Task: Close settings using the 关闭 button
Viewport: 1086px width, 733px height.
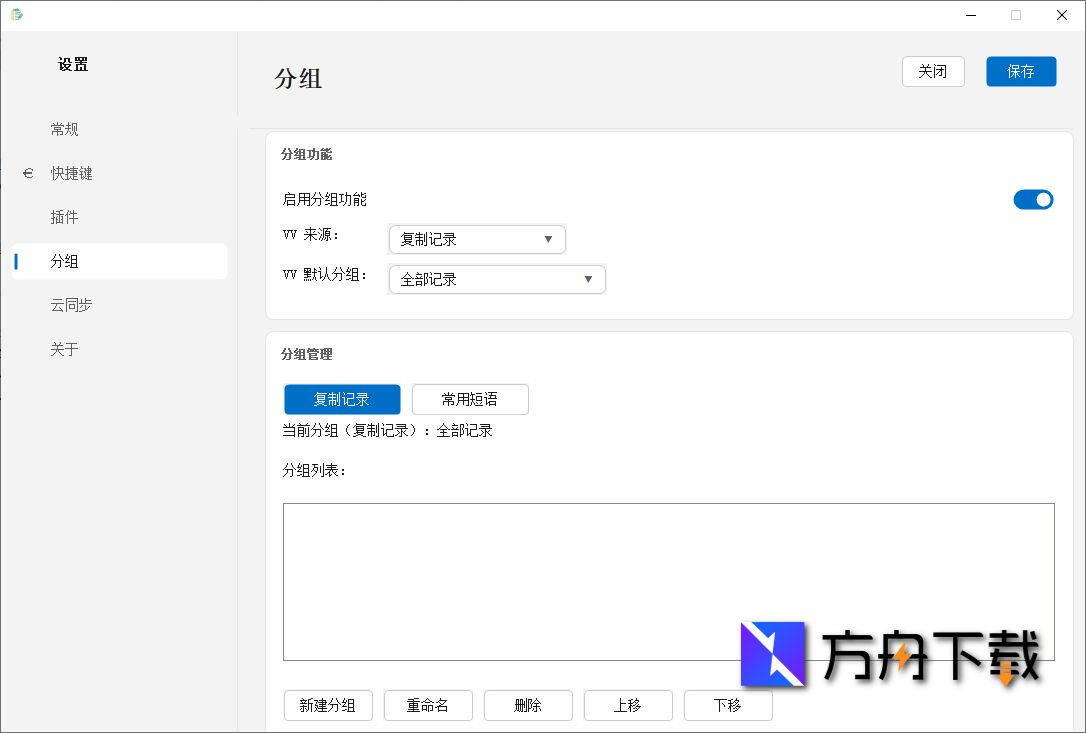Action: (x=933, y=71)
